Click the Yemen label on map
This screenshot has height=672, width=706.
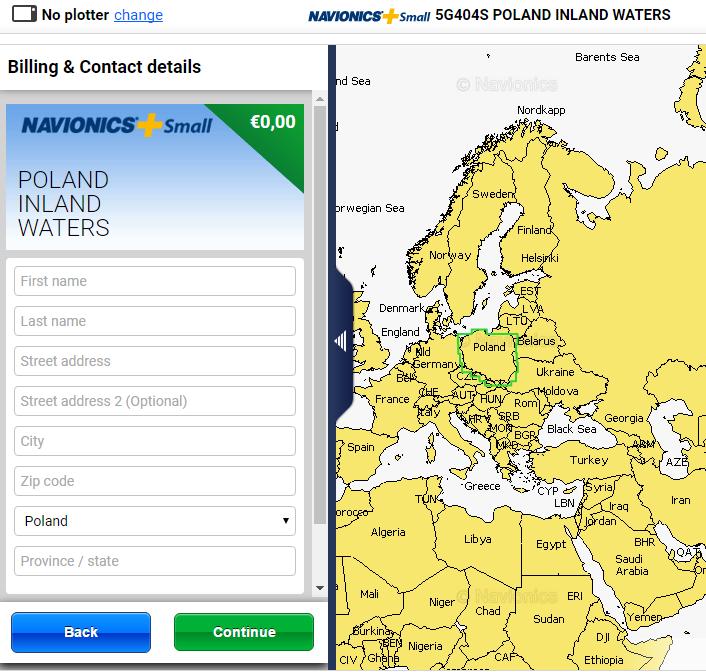(x=644, y=617)
